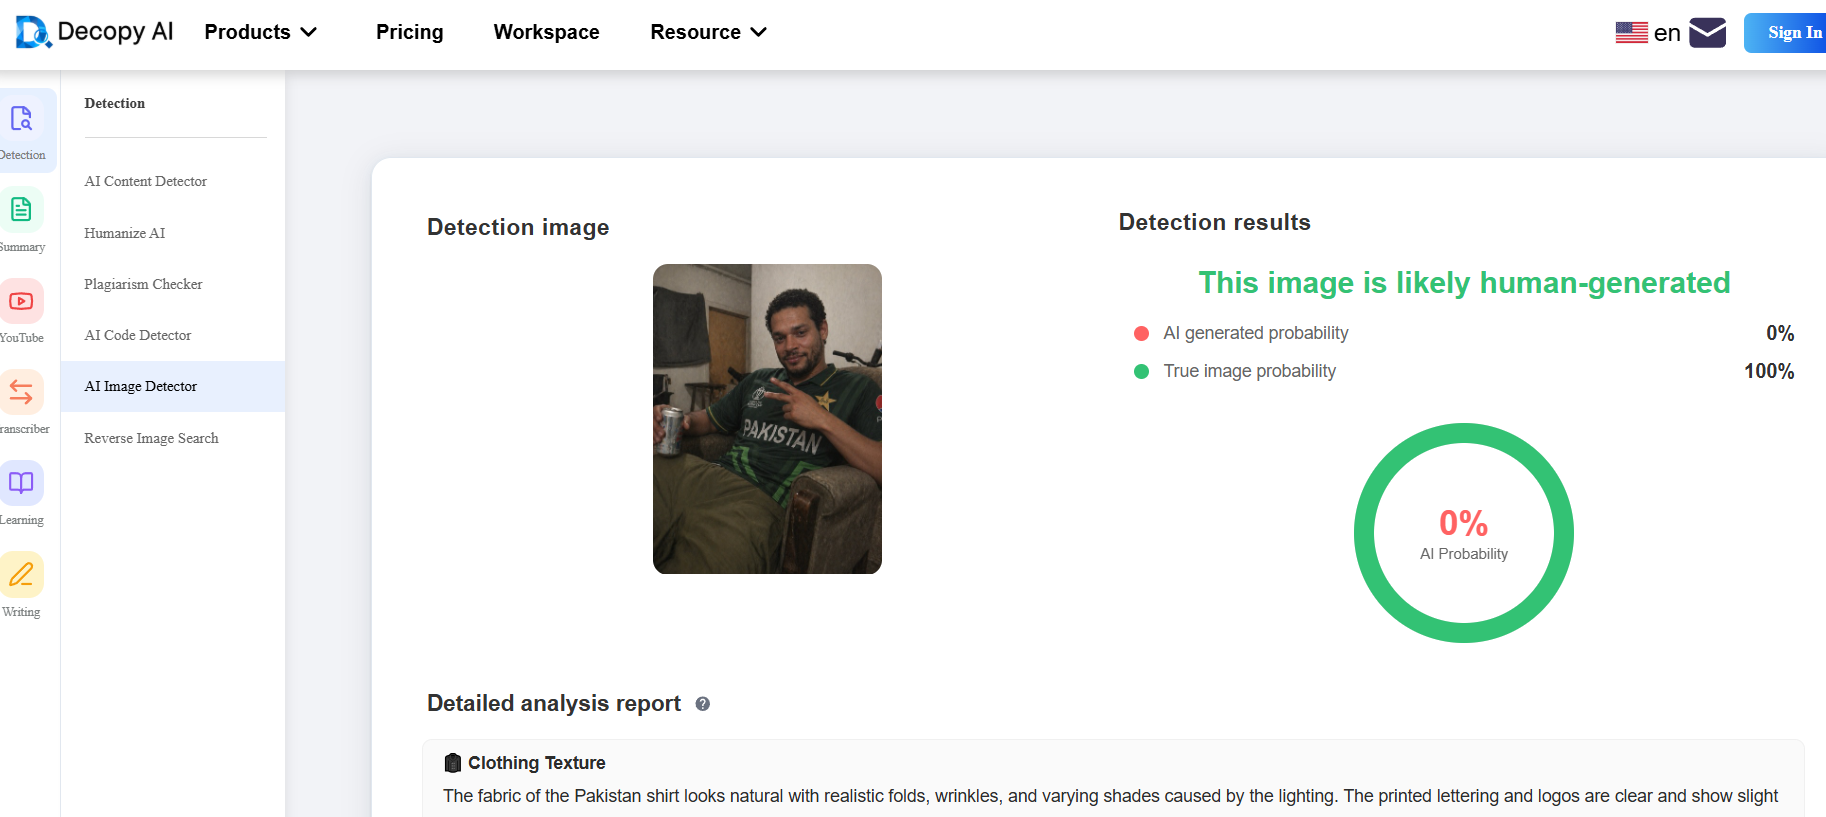Open Reverse Image Search tool
Viewport: 1826px width, 817px height.
151,438
